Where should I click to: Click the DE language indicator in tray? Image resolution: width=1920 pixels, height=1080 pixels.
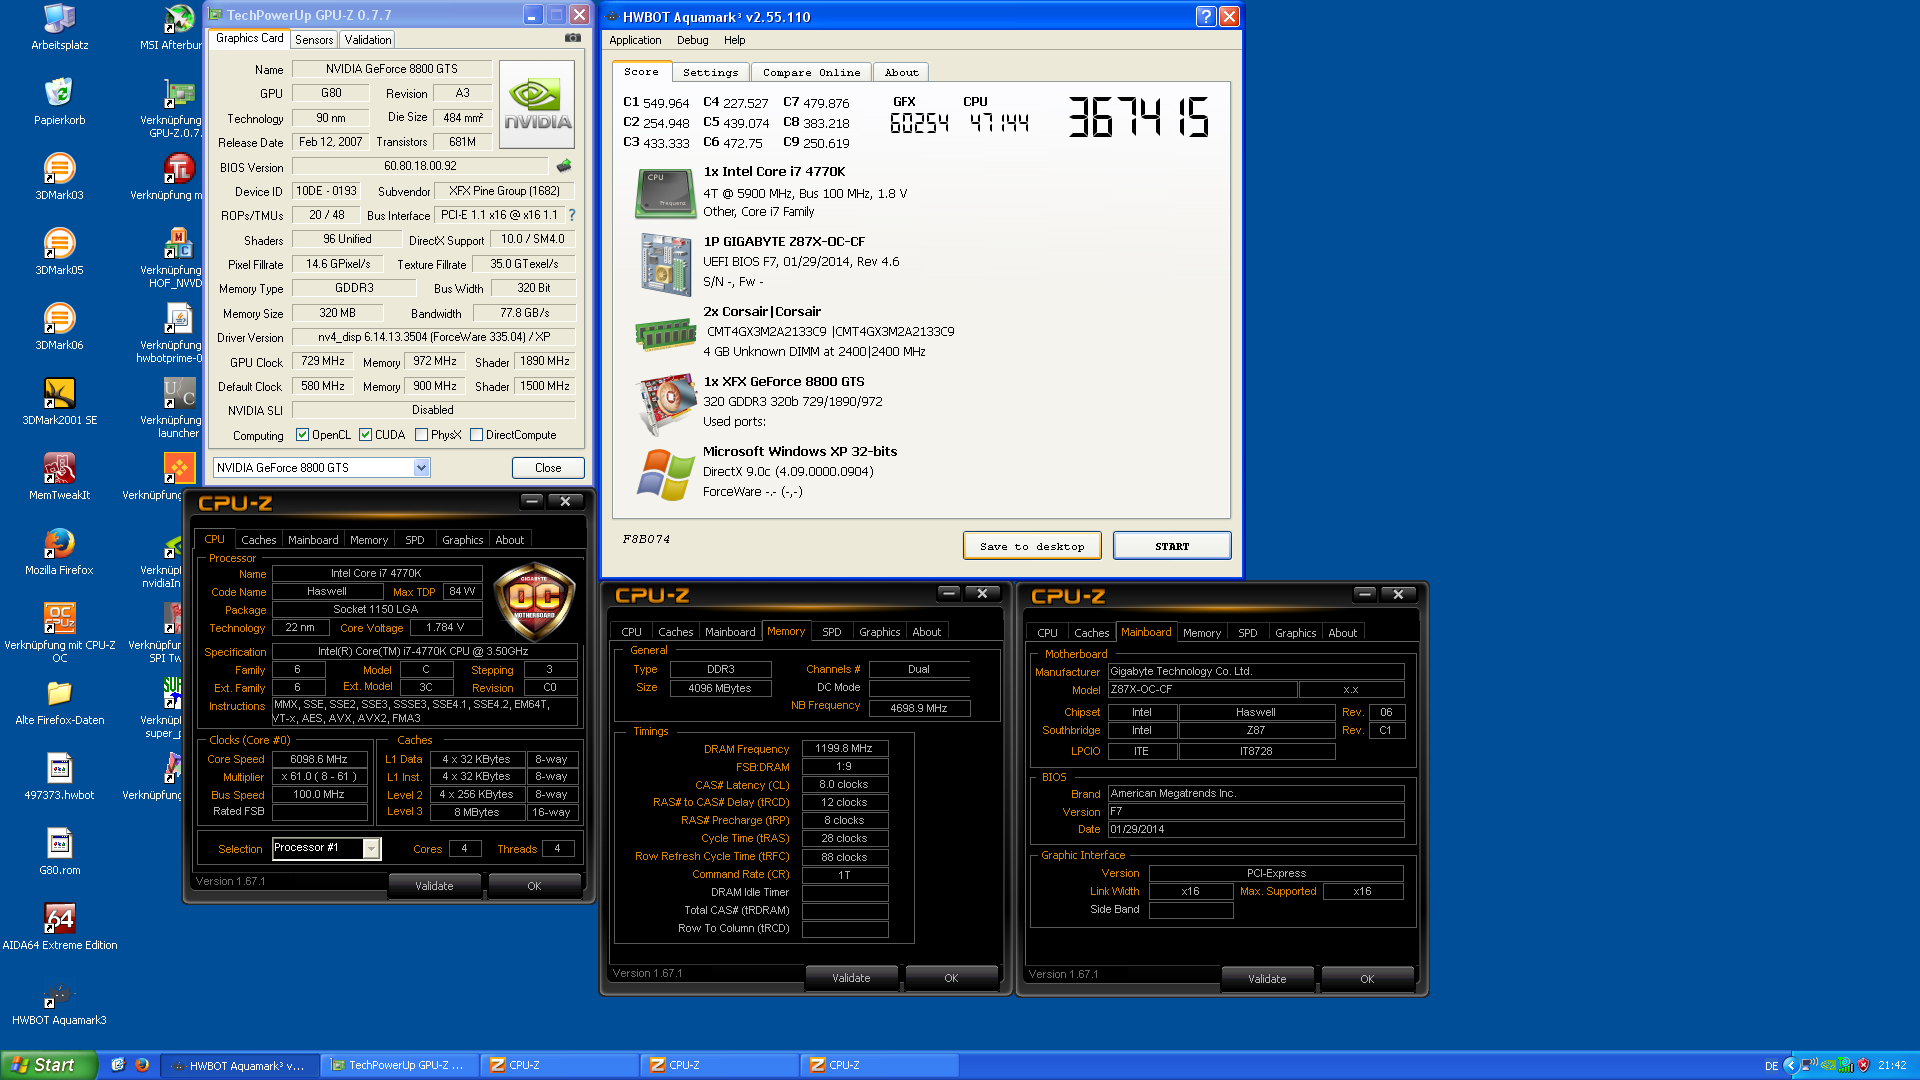(1771, 1066)
